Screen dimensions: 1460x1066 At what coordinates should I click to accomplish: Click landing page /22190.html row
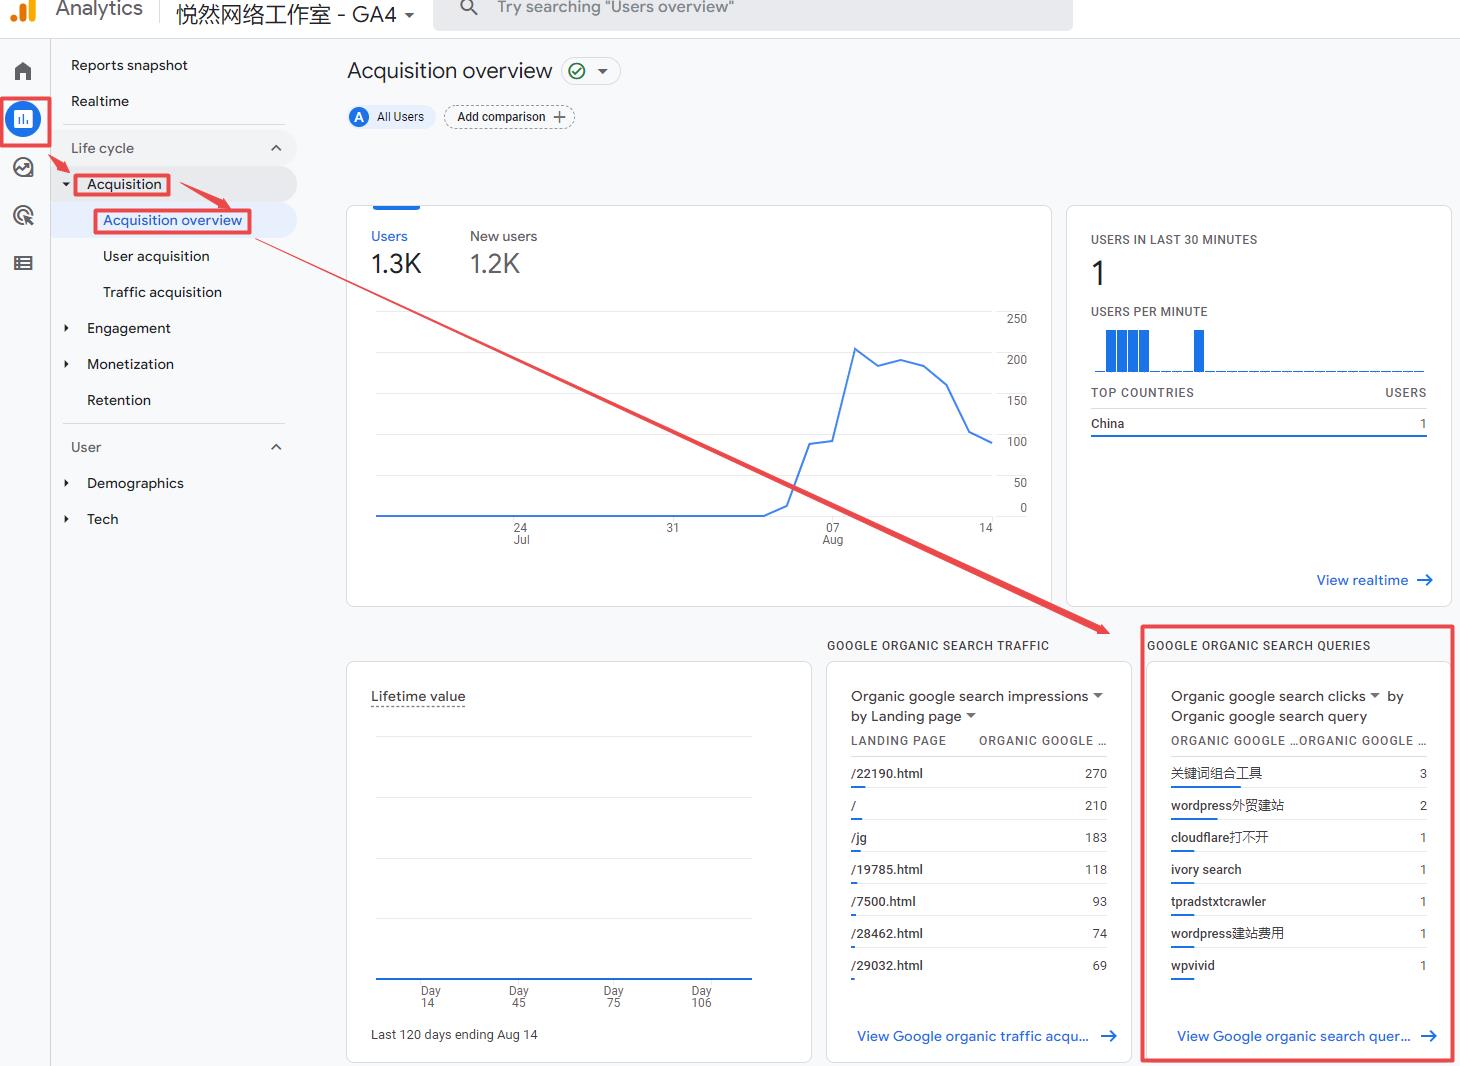(x=979, y=774)
